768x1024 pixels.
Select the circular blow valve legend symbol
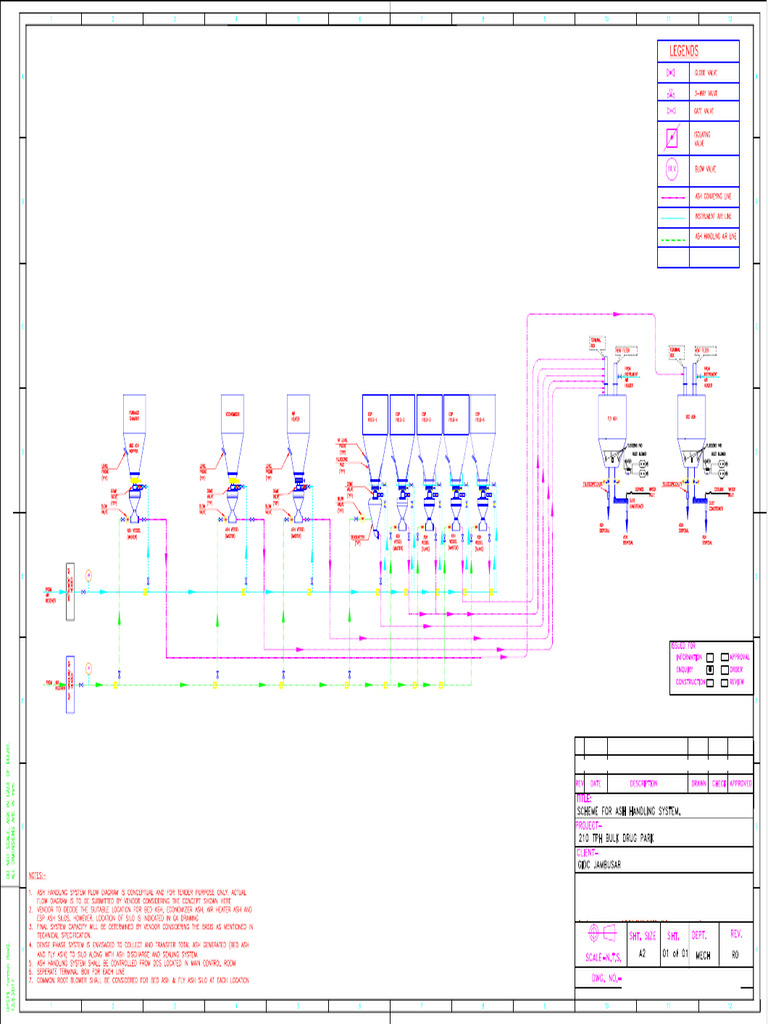[x=672, y=169]
